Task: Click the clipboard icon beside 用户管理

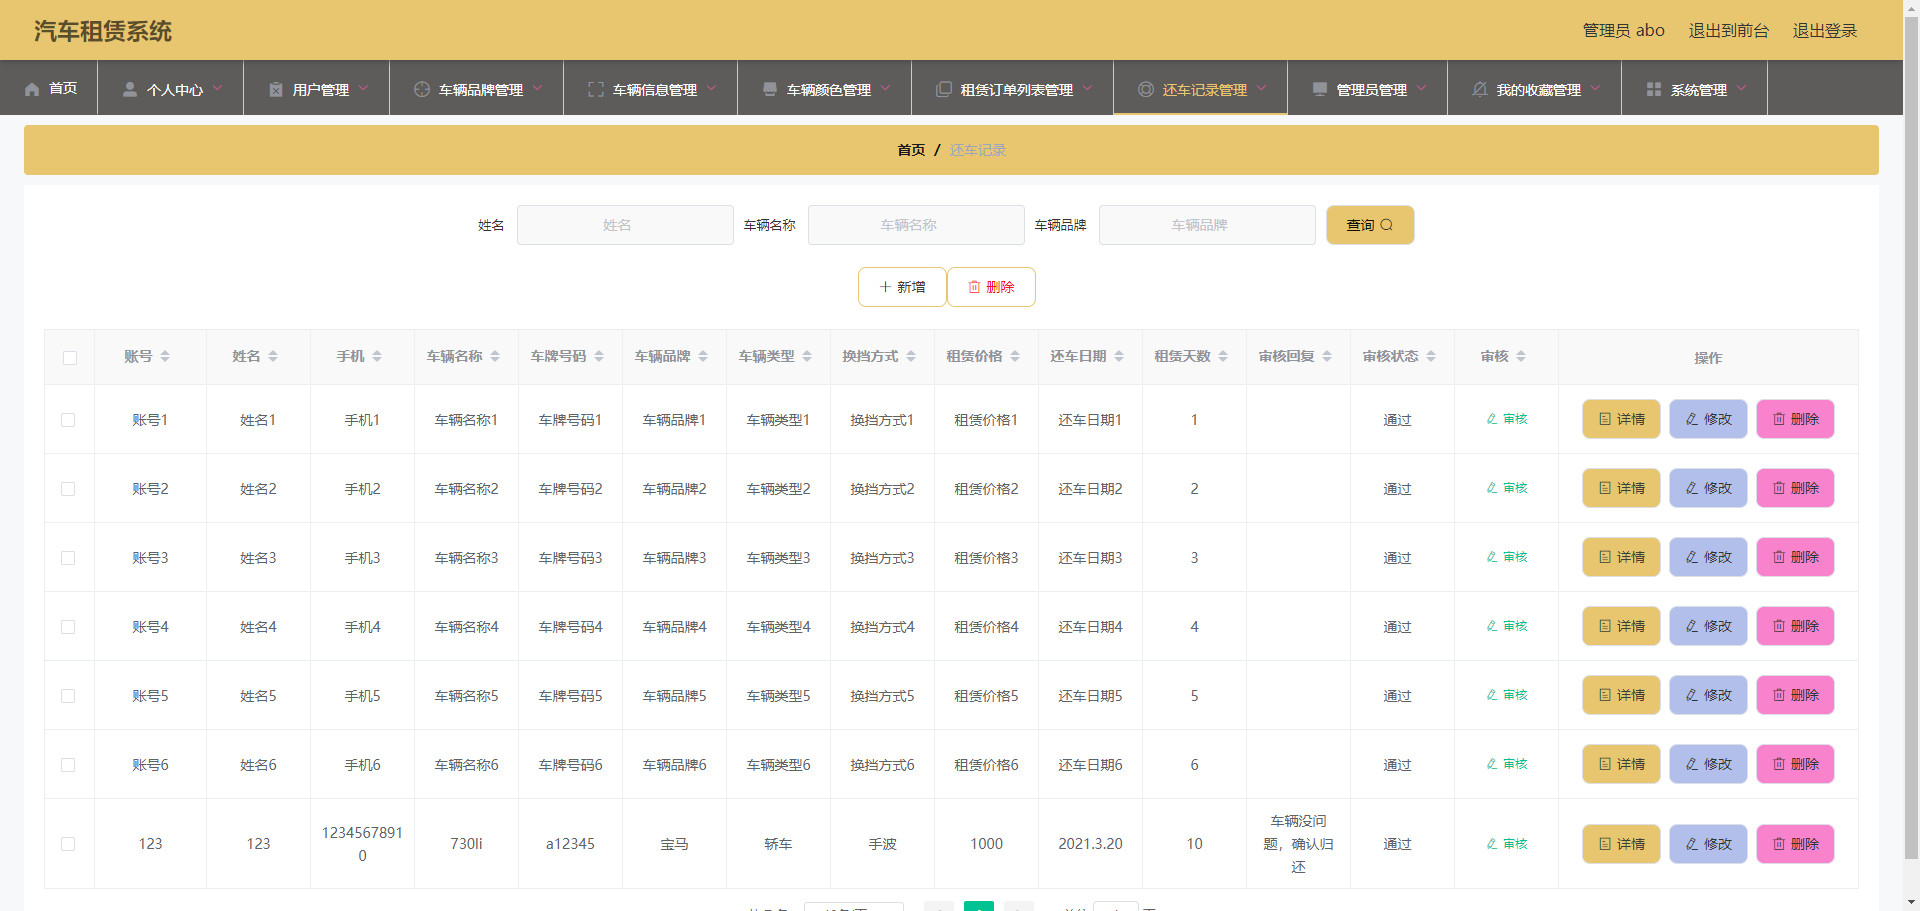Action: (x=276, y=89)
